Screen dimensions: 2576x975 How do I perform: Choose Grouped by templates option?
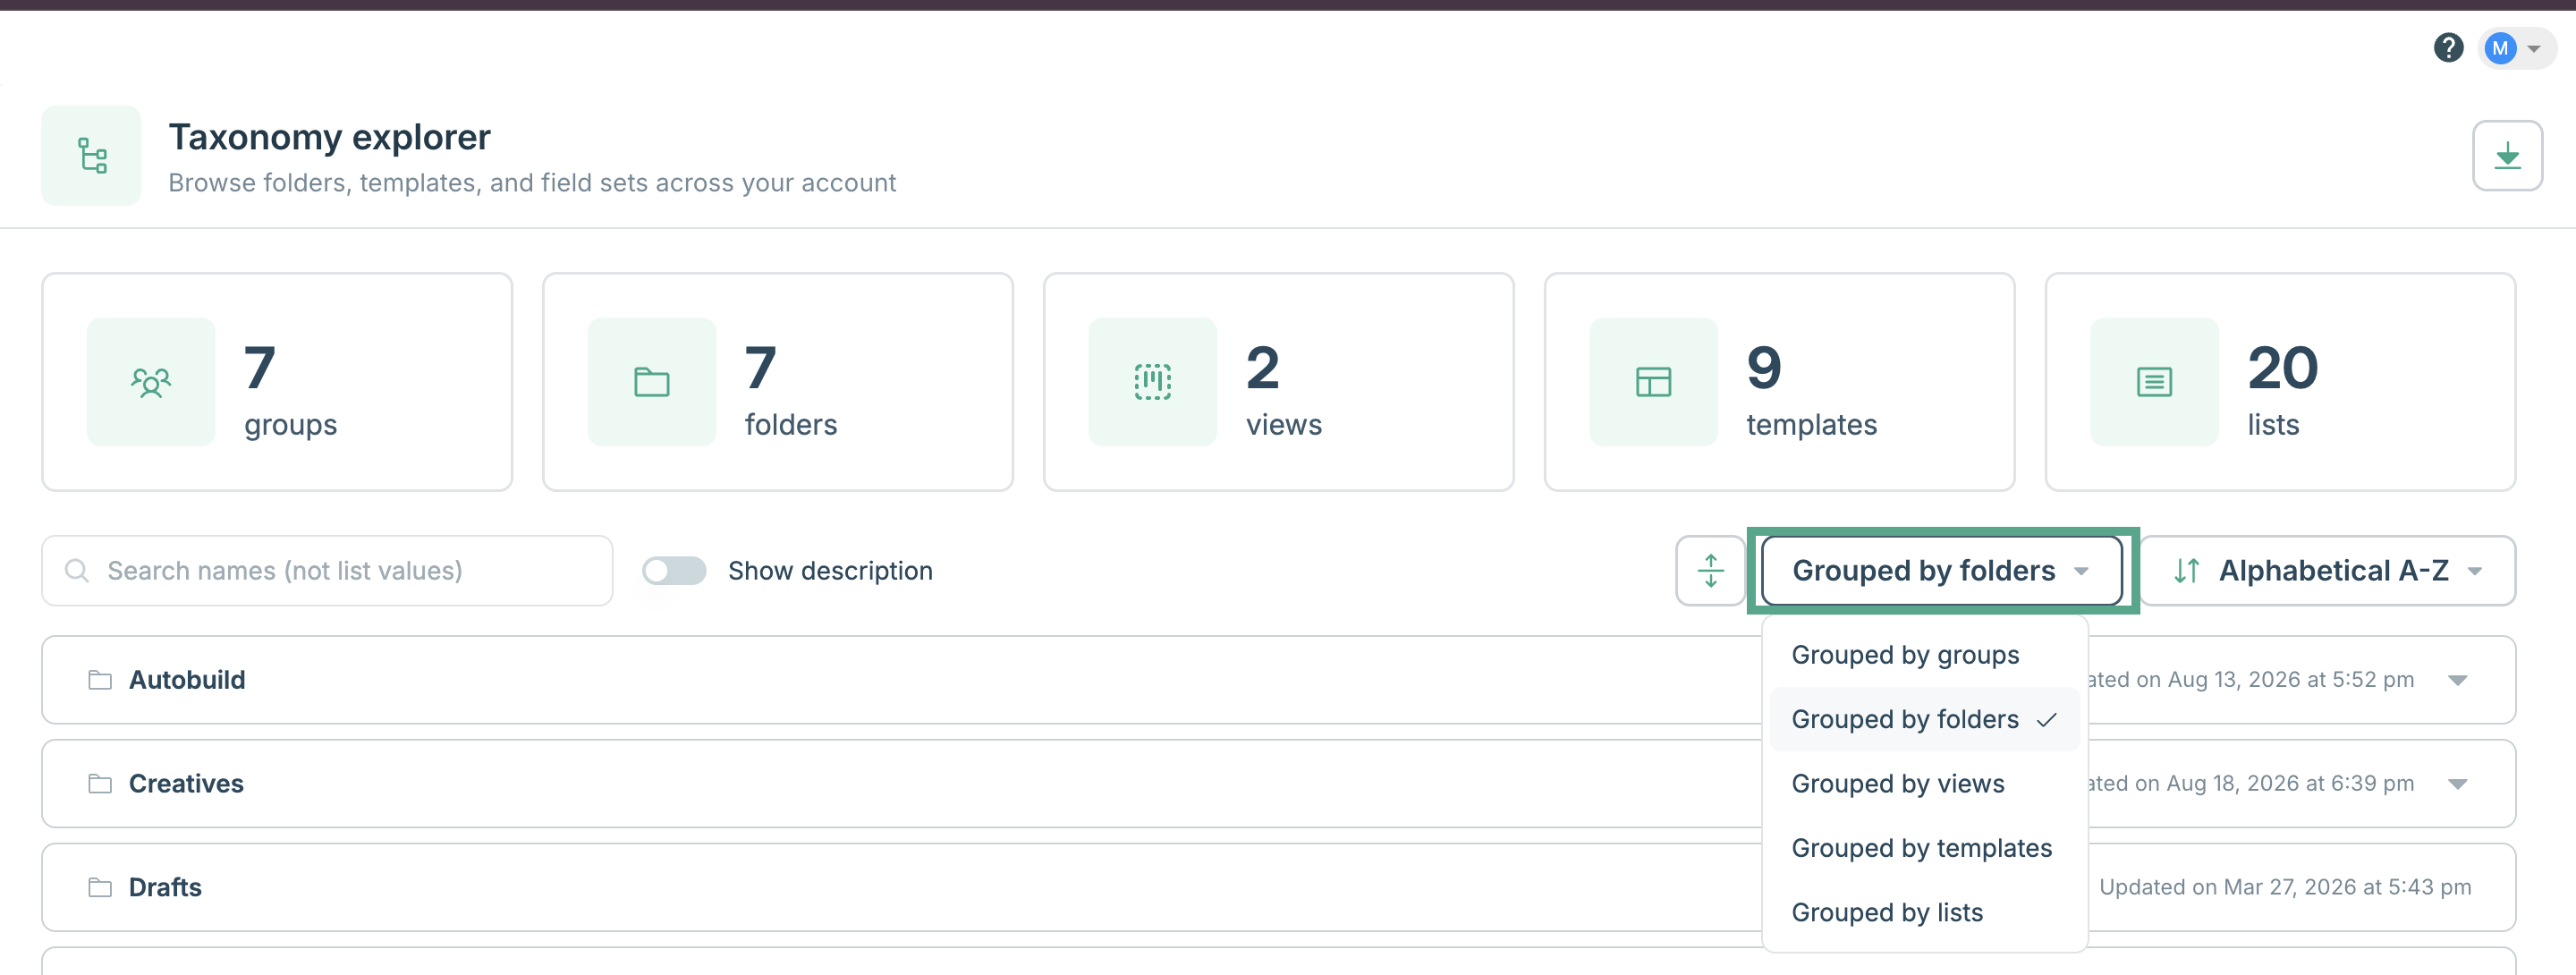pyautogui.click(x=1924, y=848)
